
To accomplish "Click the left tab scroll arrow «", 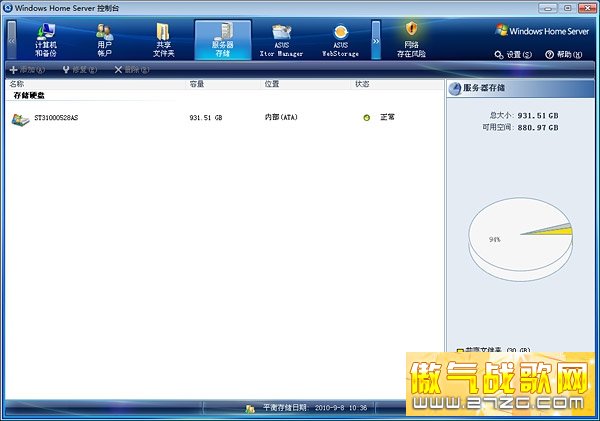I will click(x=12, y=40).
